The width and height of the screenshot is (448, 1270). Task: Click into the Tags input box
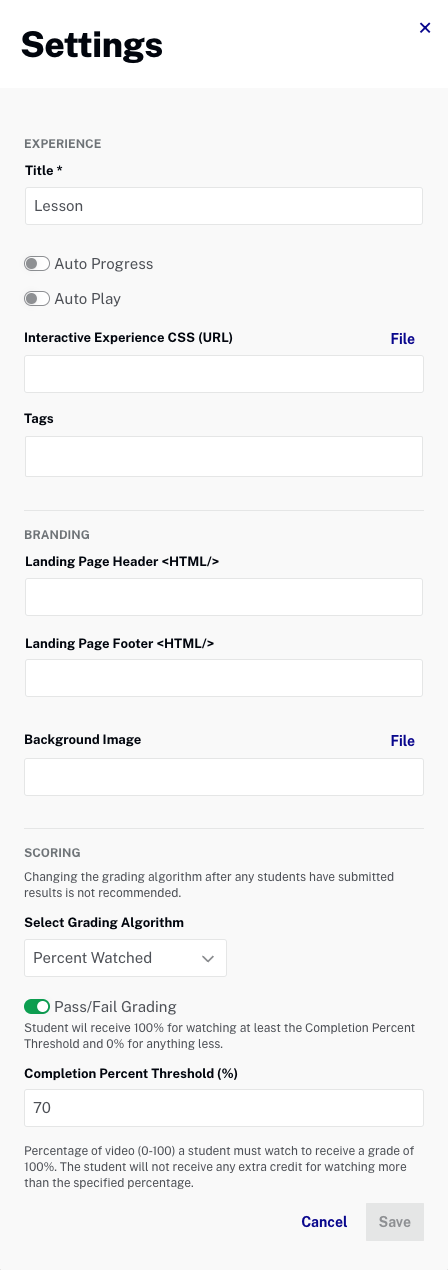tap(224, 456)
